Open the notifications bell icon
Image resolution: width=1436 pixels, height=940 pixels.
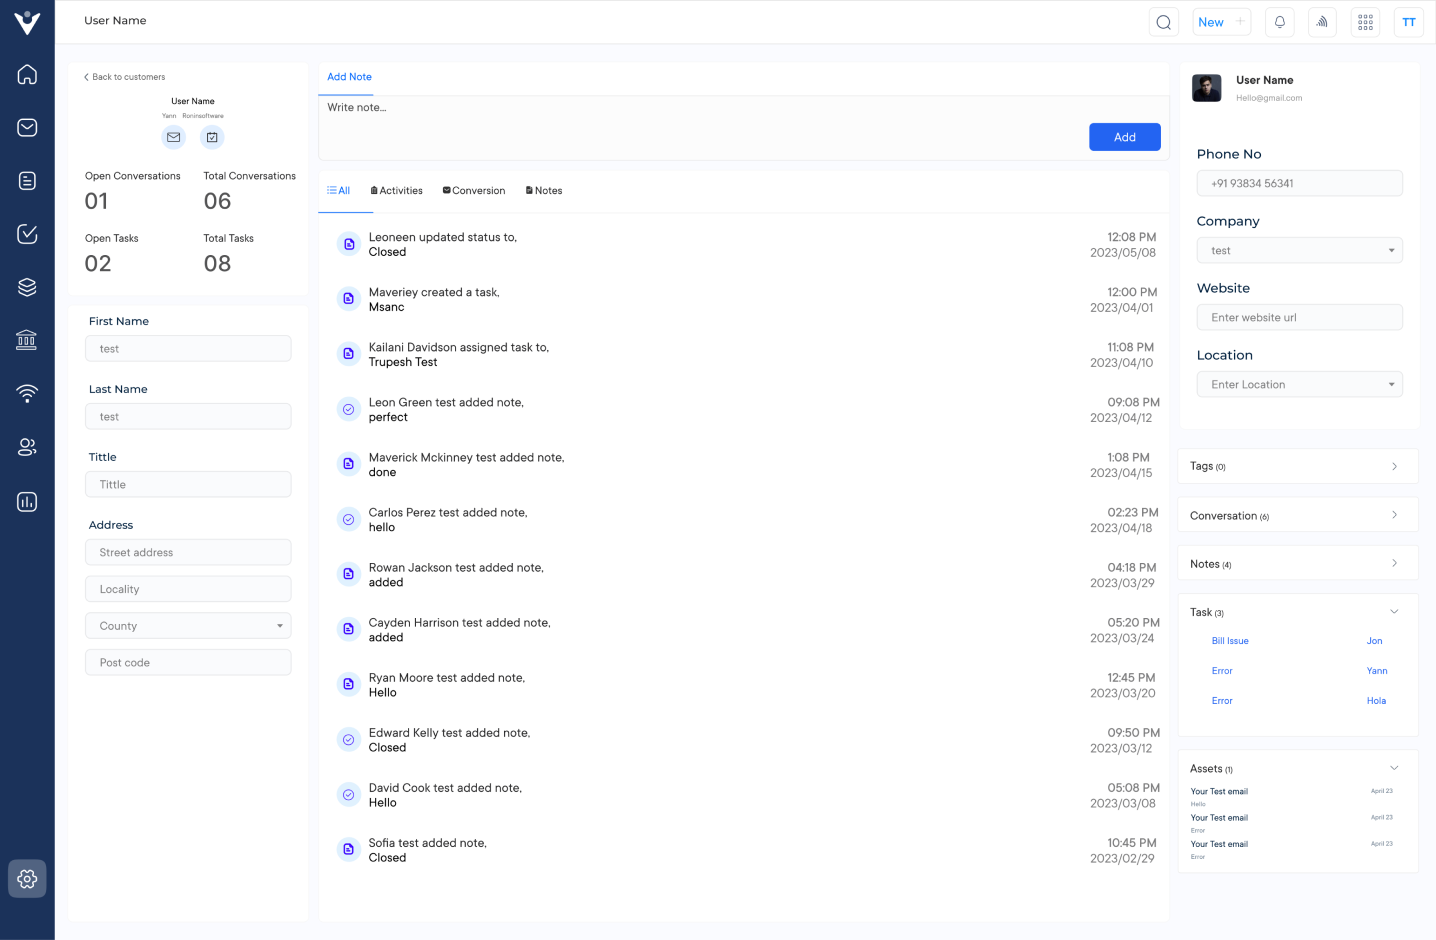pyautogui.click(x=1279, y=21)
